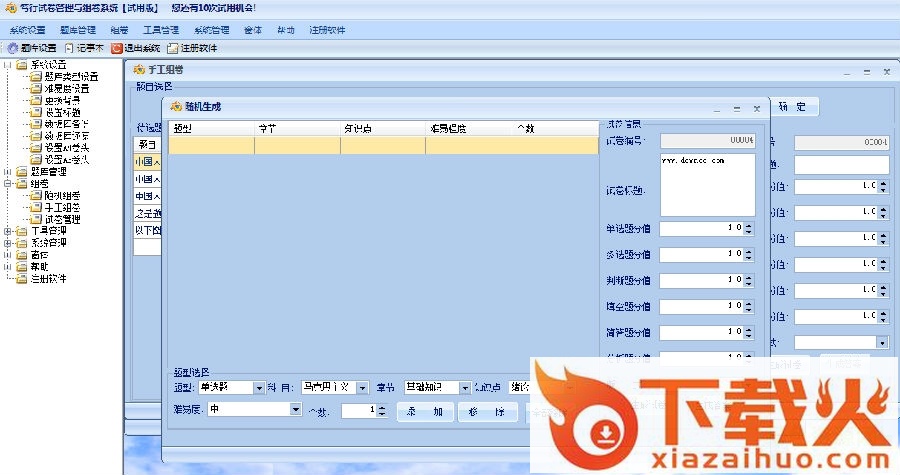Click the 退出系统 exit toolbar icon
This screenshot has height=475, width=900.
(x=136, y=48)
